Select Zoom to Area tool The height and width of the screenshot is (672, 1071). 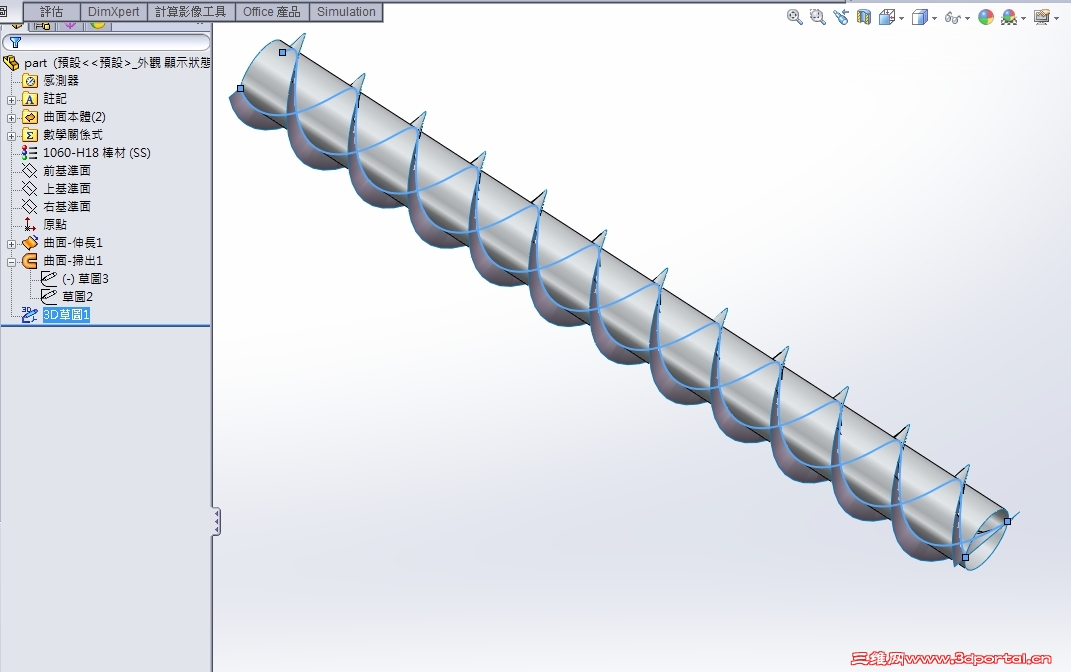[x=818, y=17]
